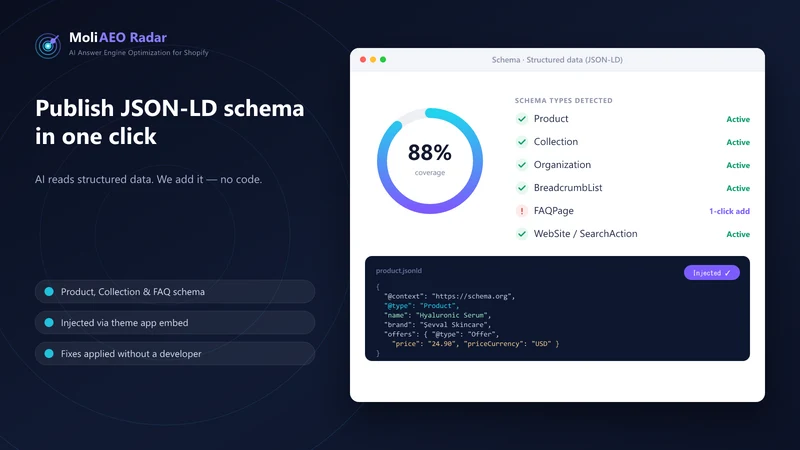
Task: Click the offers @type Offer code line
Action: click(441, 334)
